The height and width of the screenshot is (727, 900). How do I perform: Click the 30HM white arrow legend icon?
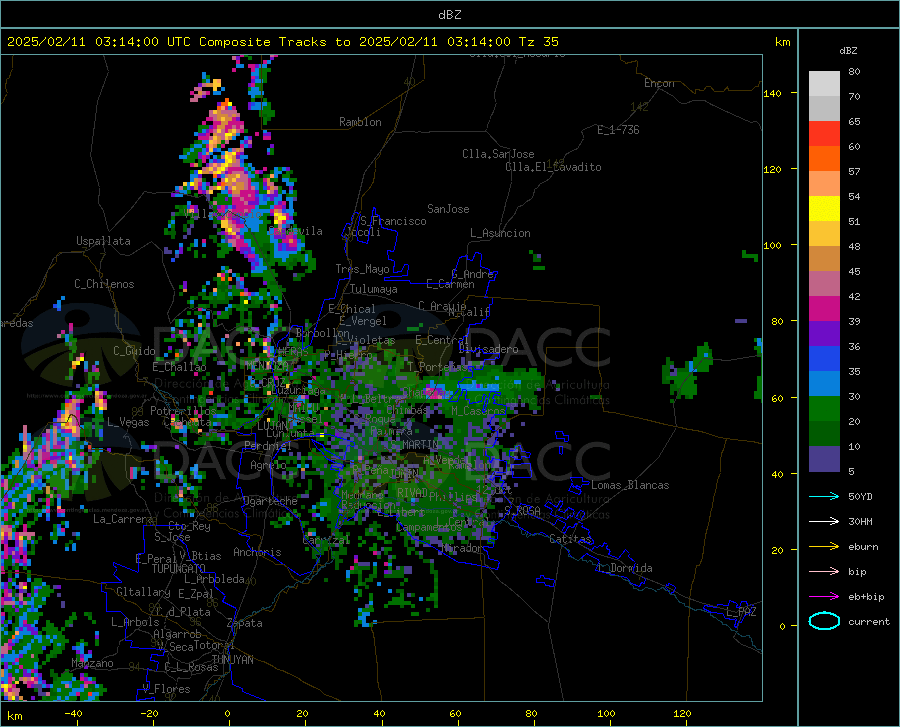coord(824,522)
